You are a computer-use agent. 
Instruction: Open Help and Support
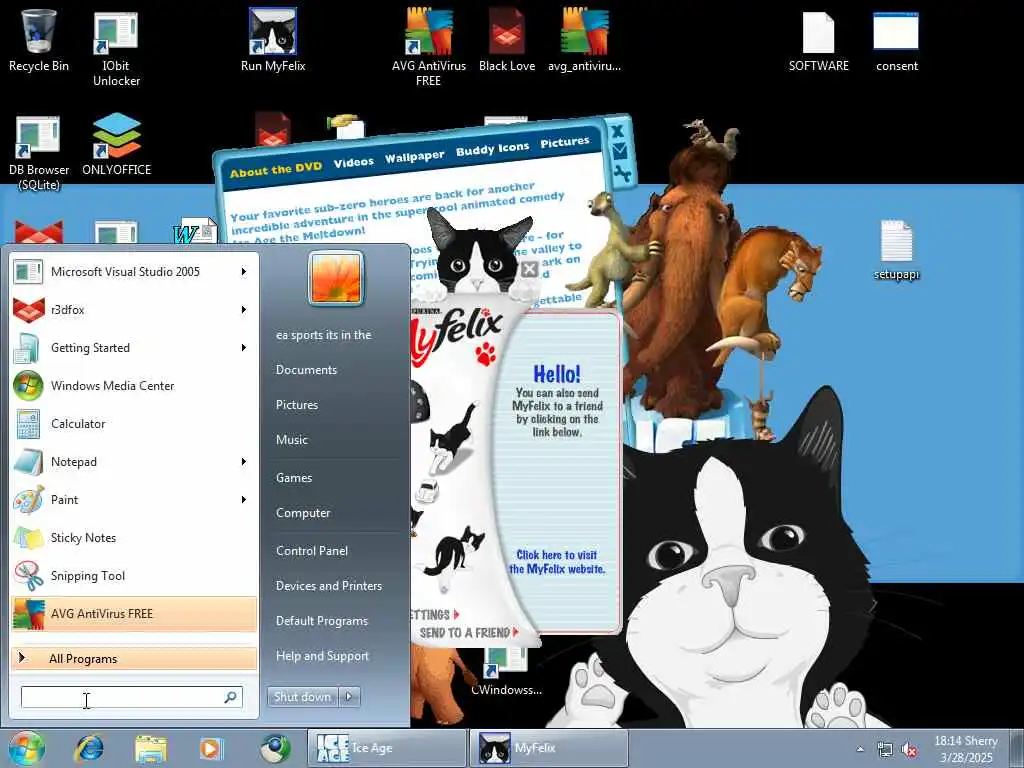(x=323, y=656)
